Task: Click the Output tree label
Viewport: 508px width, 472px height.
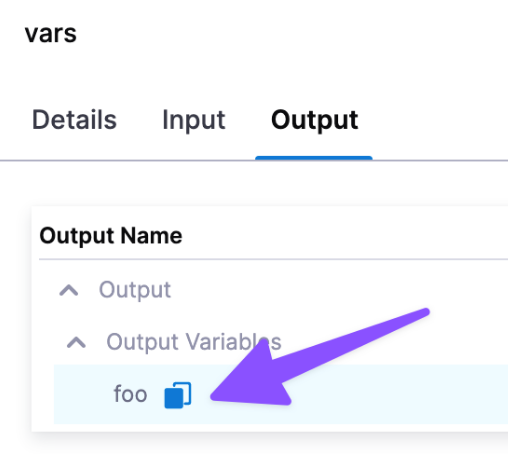Action: 135,290
